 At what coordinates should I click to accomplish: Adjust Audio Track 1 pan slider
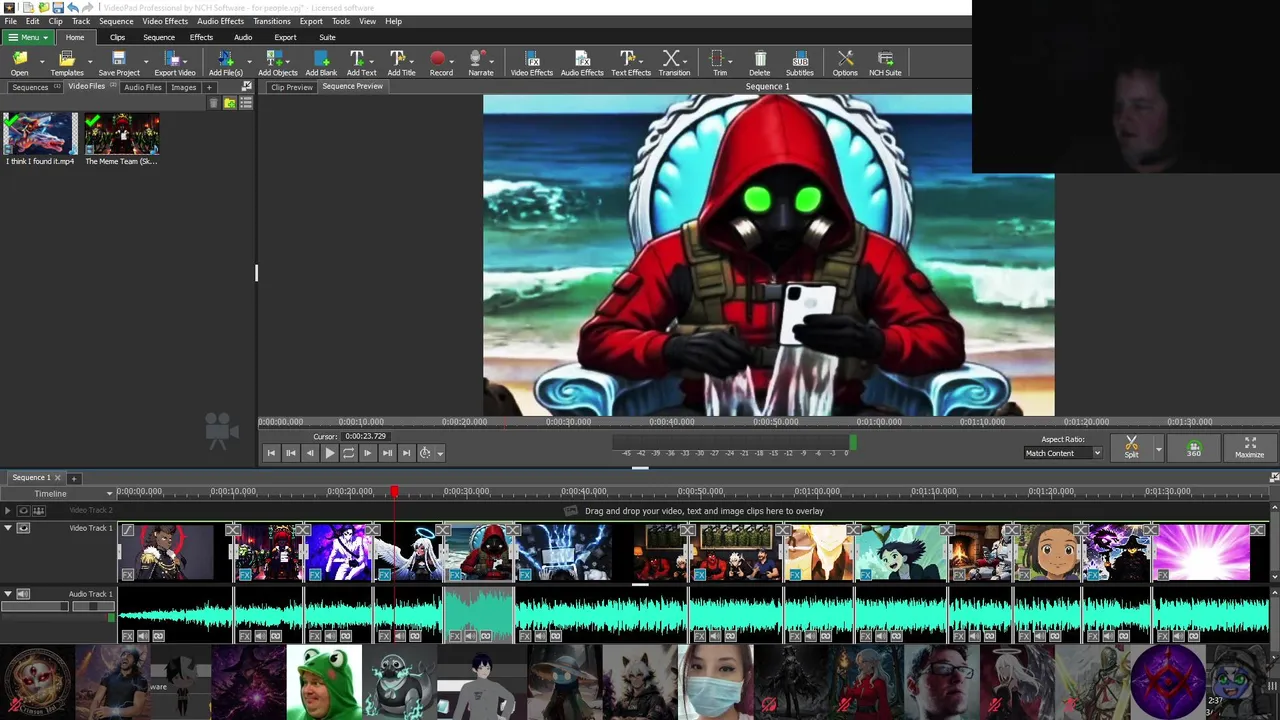[92, 606]
